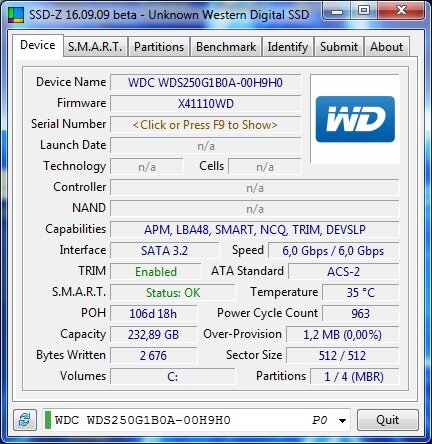Click the Capabilities value APM, LBA48, SMART
The image size is (432, 444).
tap(255, 230)
